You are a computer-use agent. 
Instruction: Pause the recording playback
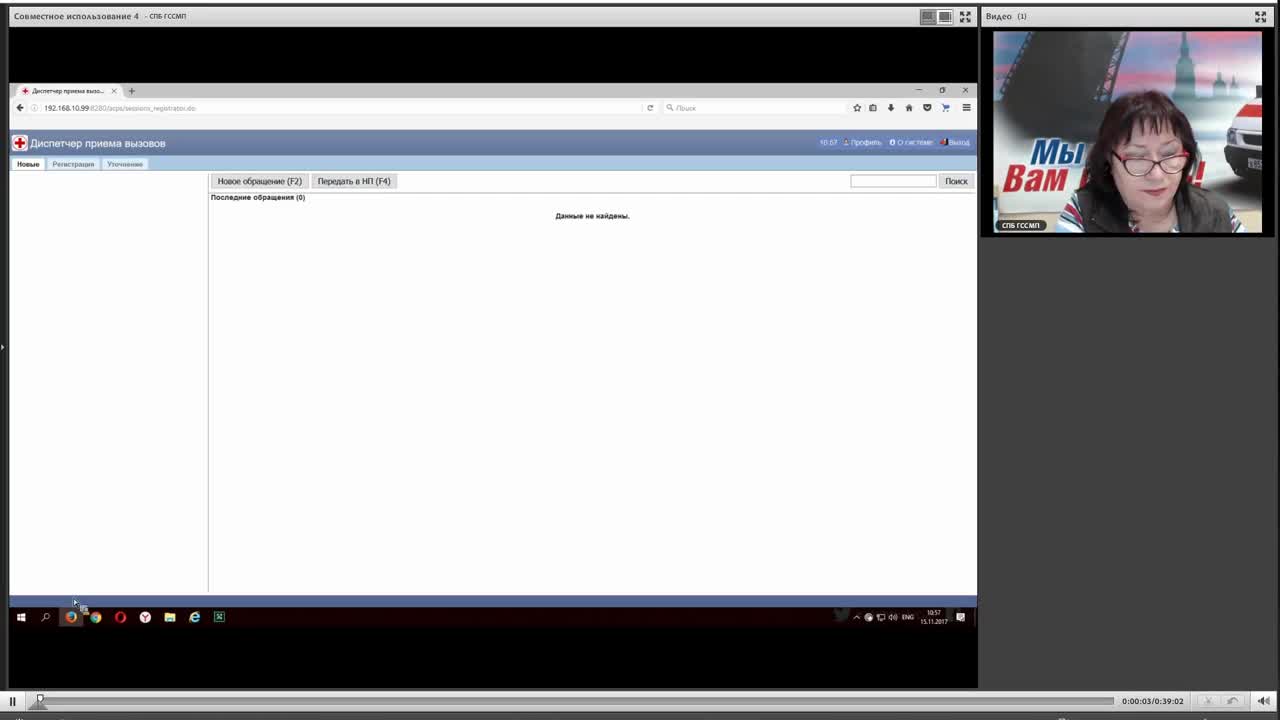tap(12, 701)
